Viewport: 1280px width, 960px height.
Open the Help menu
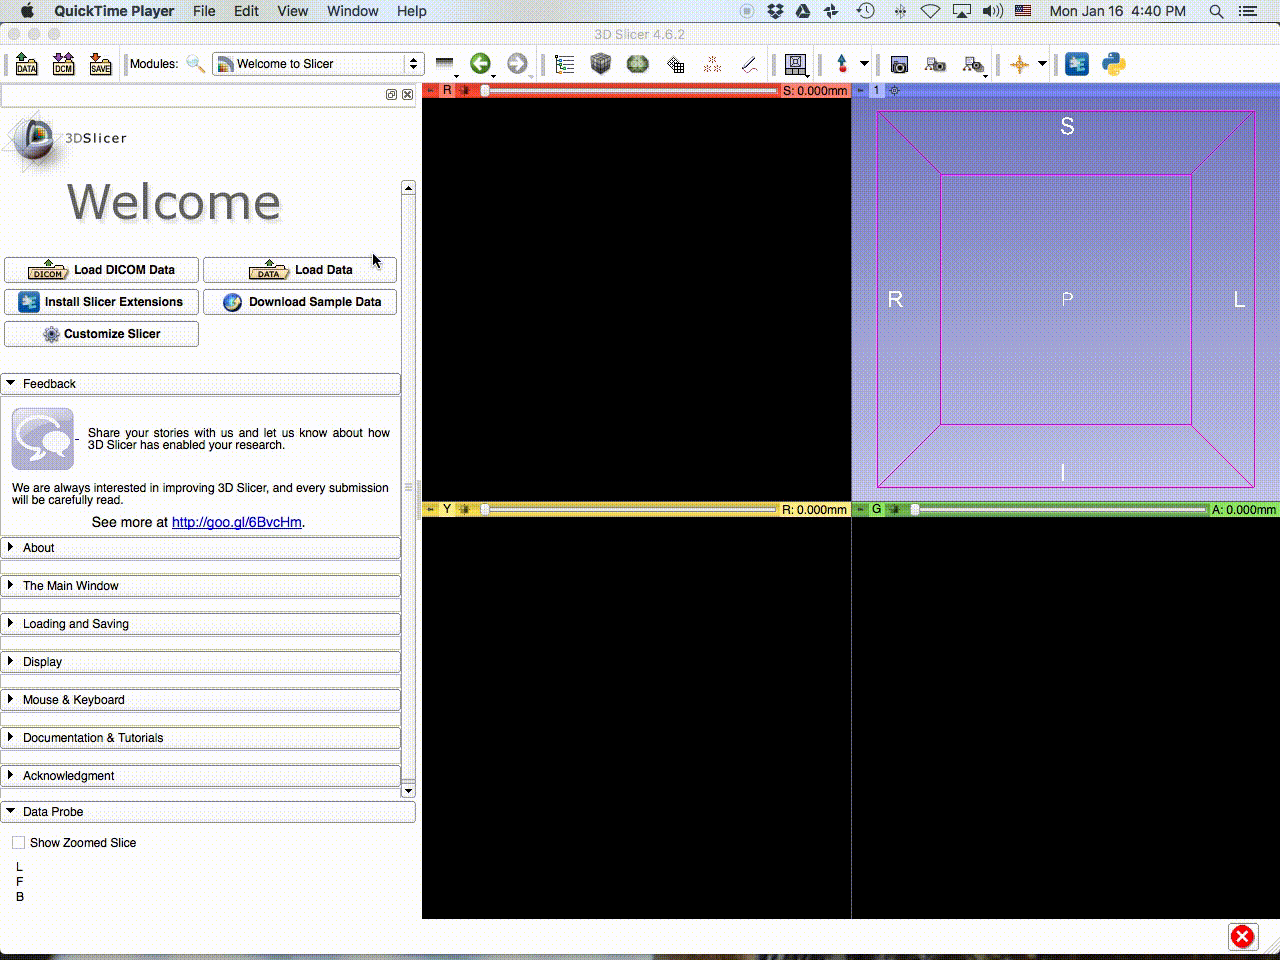point(412,11)
